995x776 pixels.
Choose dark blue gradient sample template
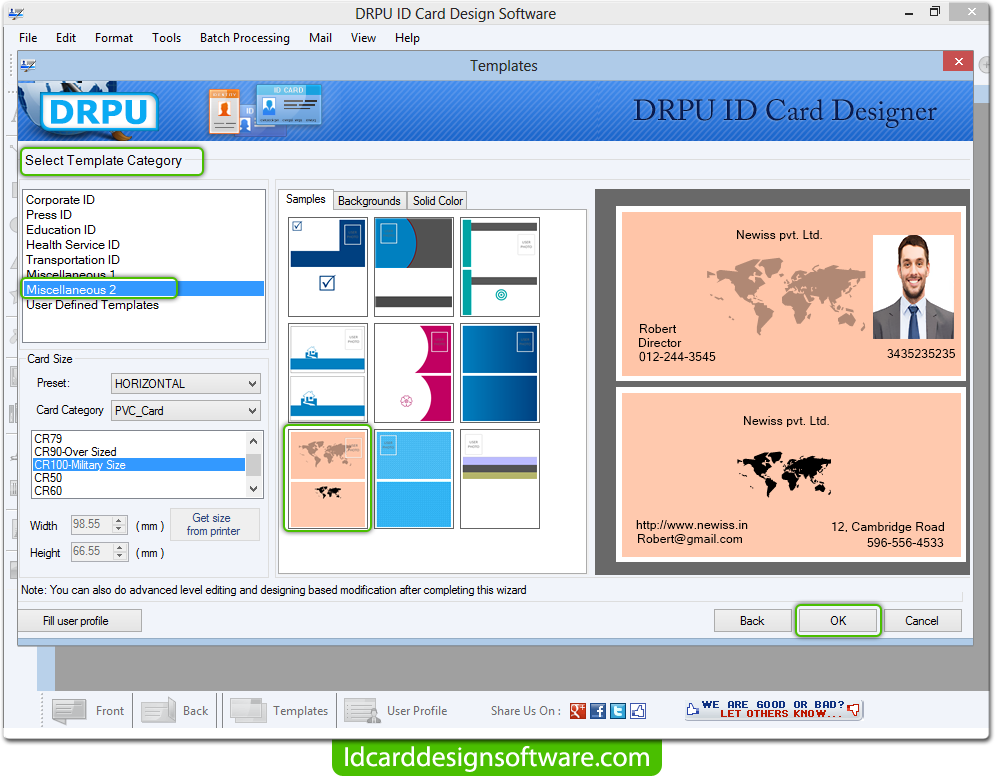click(500, 372)
